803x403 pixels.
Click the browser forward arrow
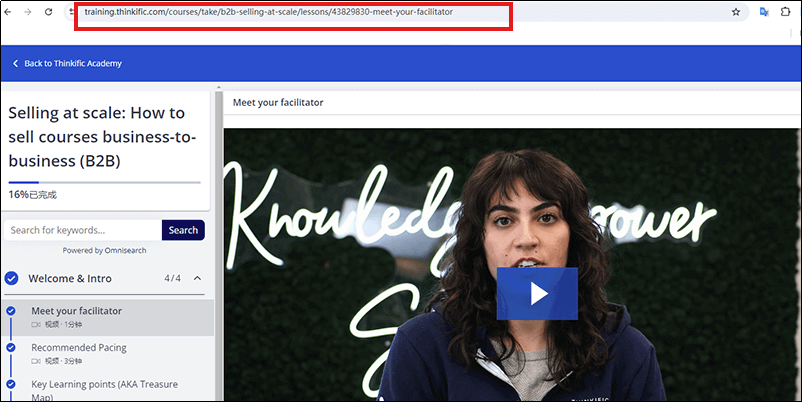pos(29,12)
